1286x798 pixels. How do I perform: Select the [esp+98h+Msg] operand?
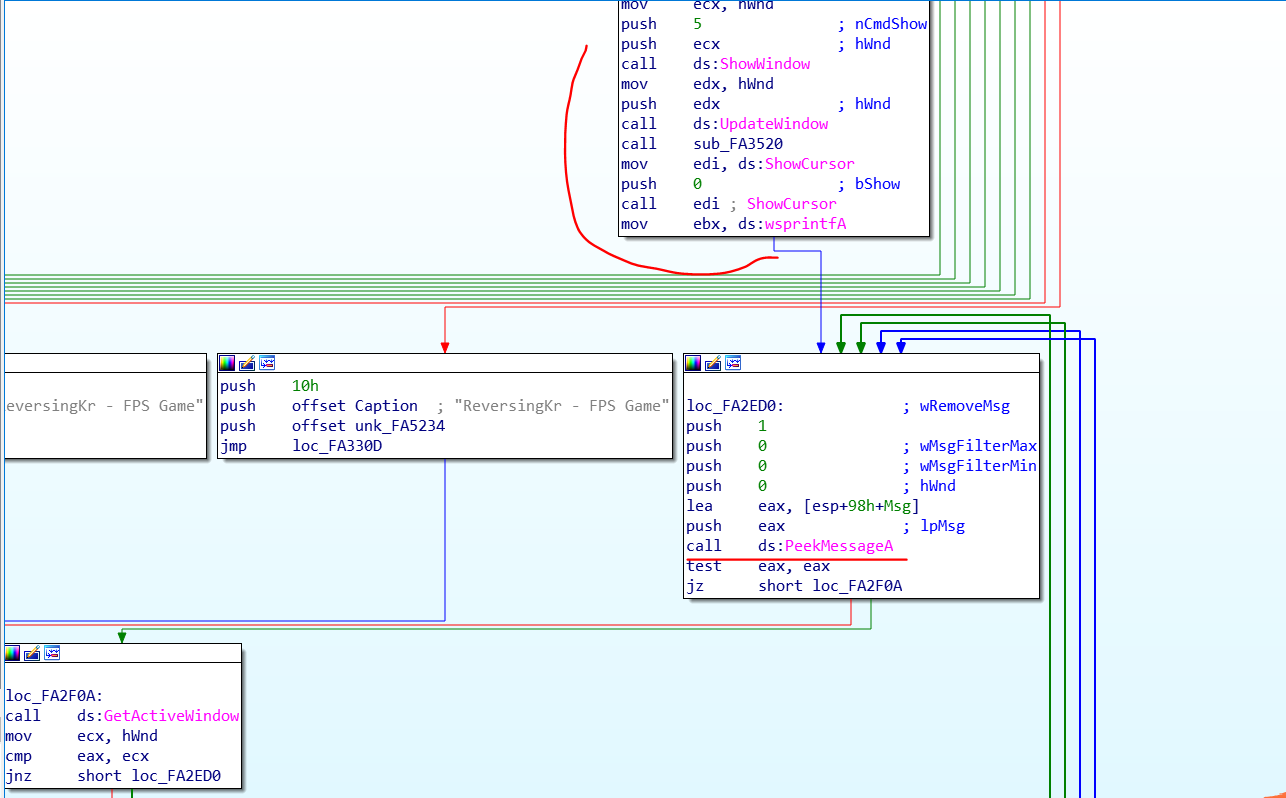click(x=861, y=506)
